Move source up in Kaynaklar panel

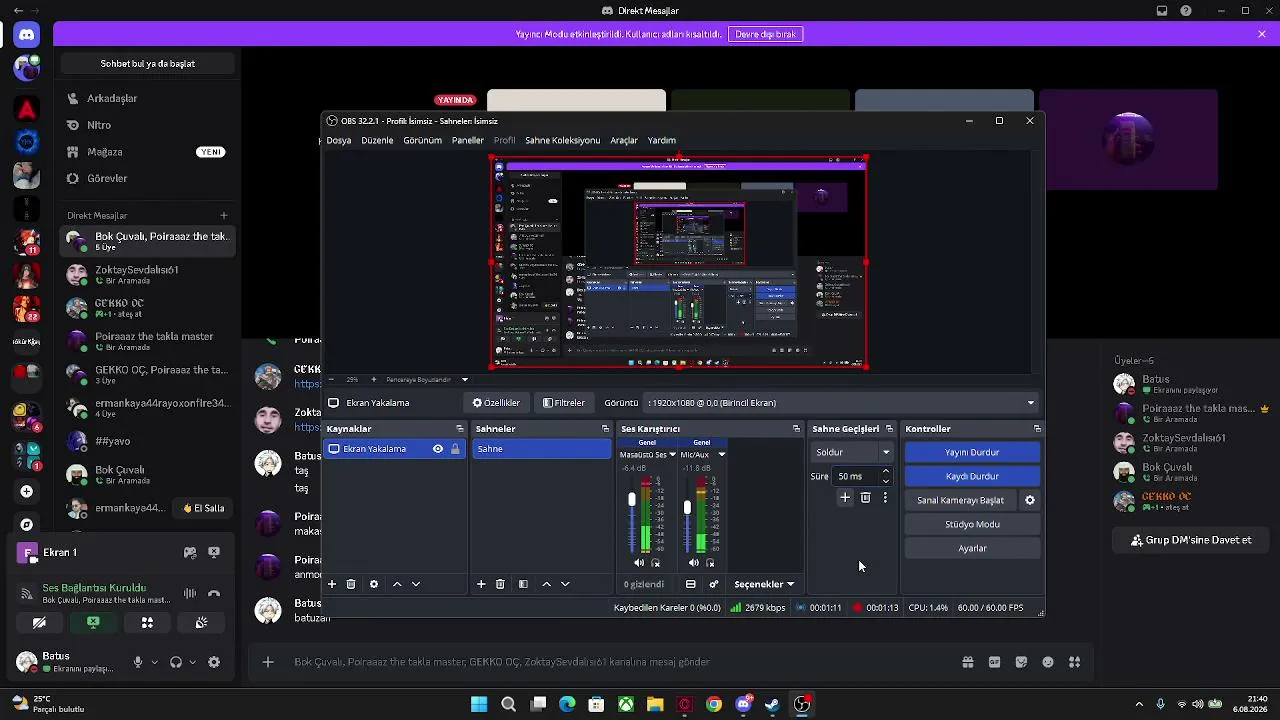pos(397,584)
